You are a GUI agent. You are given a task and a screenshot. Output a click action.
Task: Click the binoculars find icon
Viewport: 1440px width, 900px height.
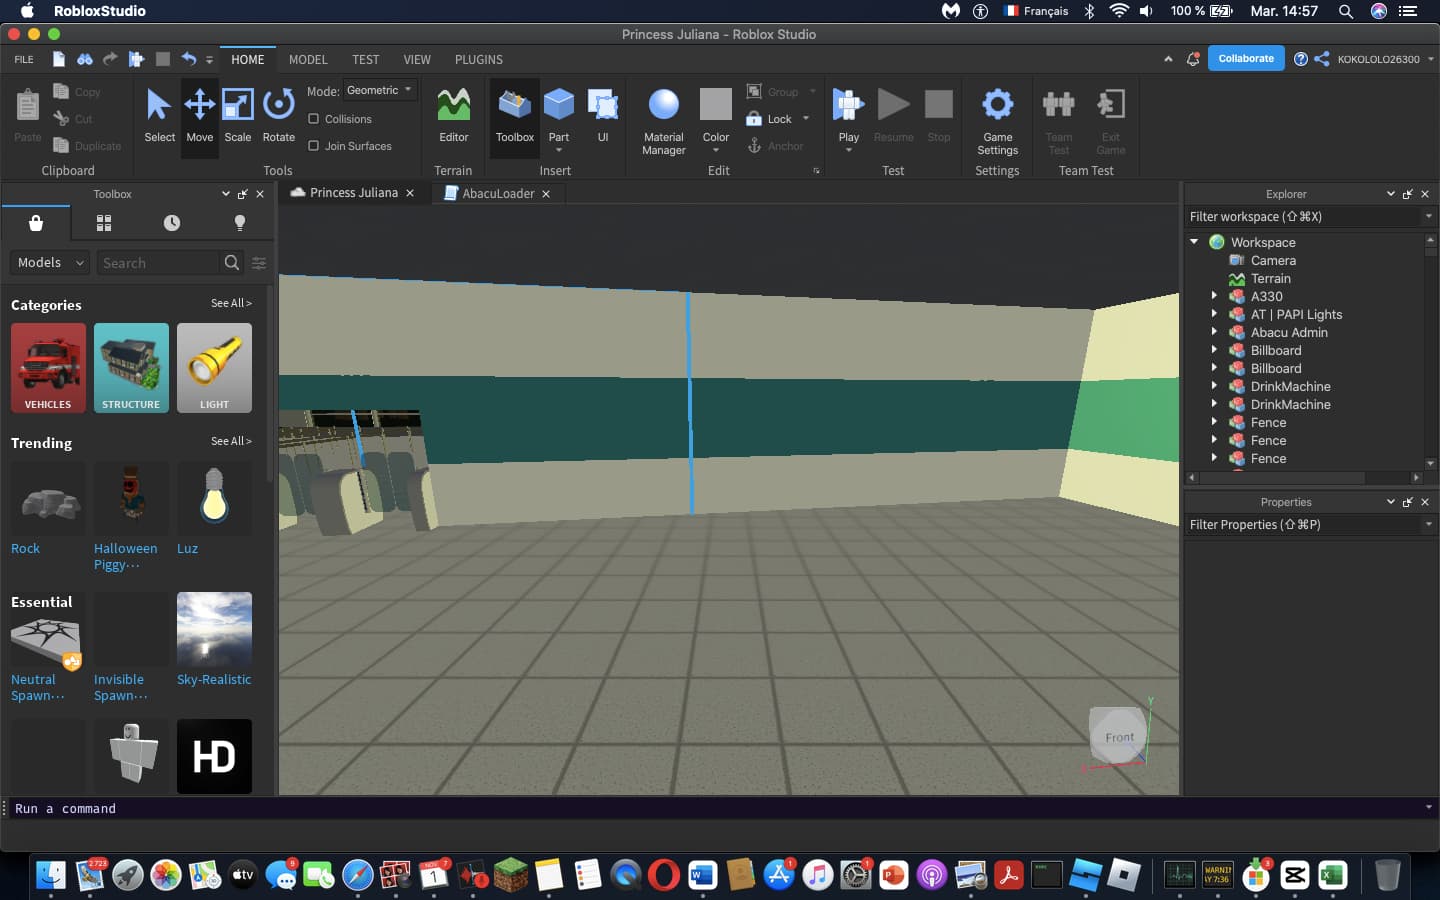(x=85, y=59)
